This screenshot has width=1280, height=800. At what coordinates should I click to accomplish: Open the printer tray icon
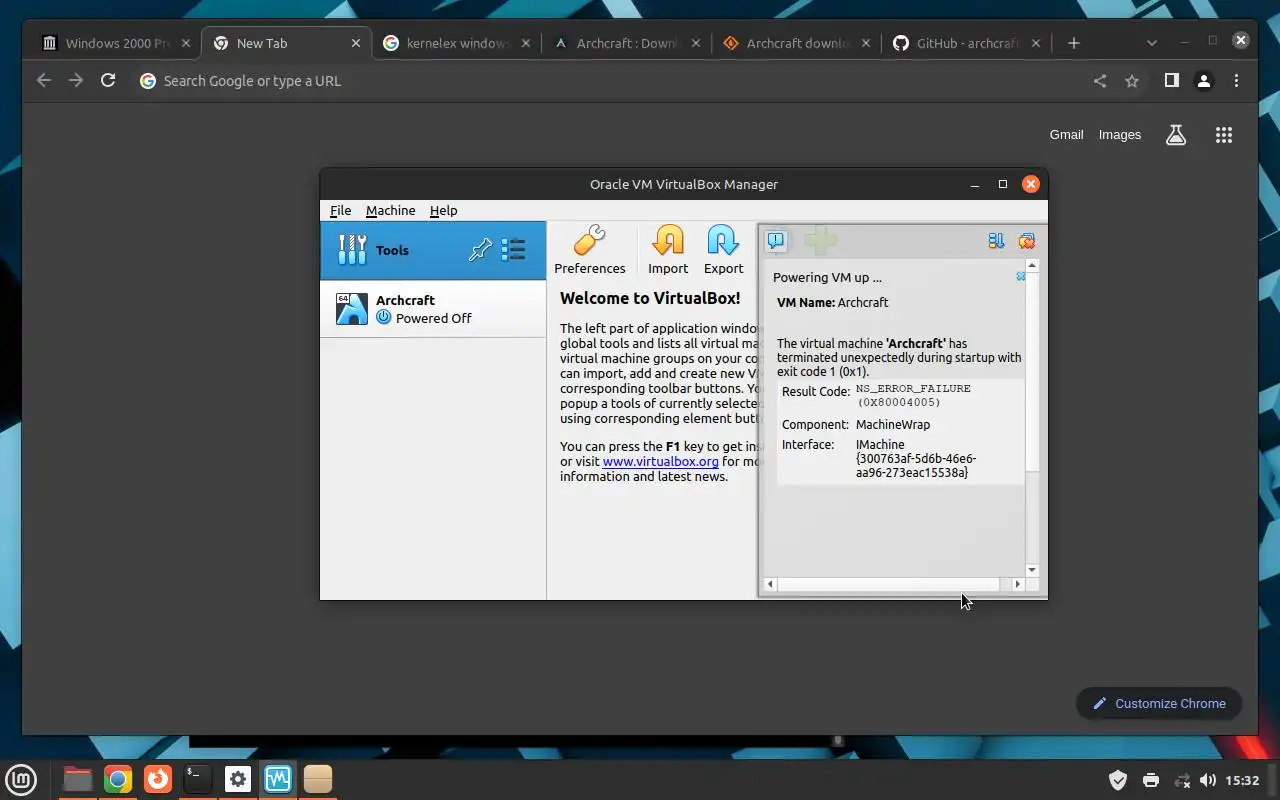coord(1151,780)
